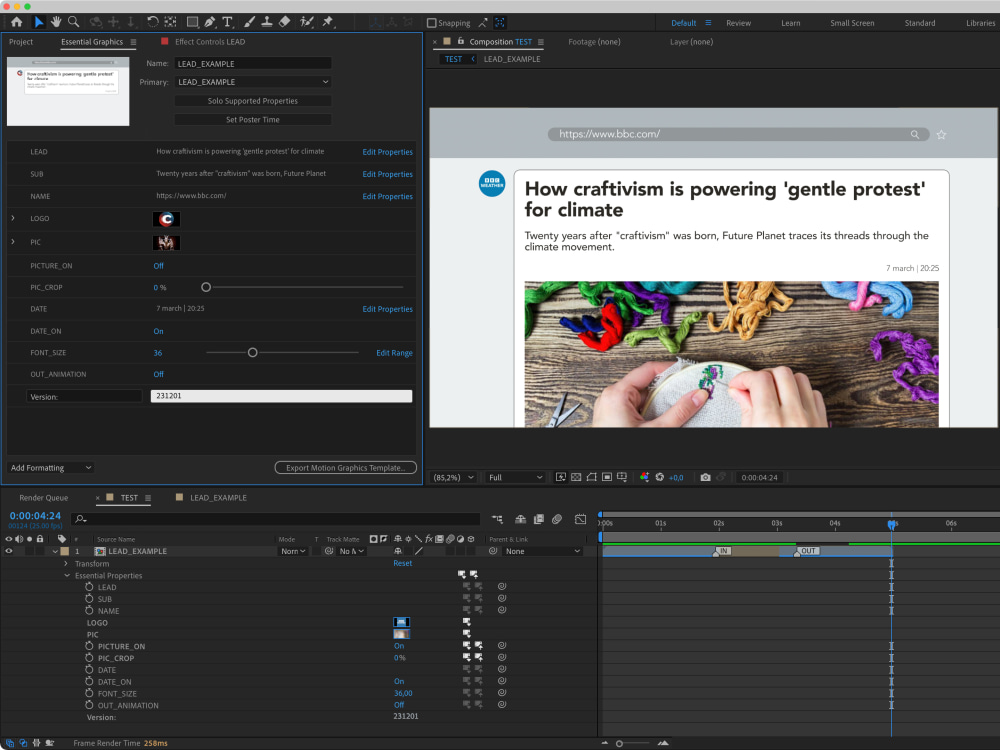
Task: Open the show channel RGB icon
Action: [x=644, y=477]
